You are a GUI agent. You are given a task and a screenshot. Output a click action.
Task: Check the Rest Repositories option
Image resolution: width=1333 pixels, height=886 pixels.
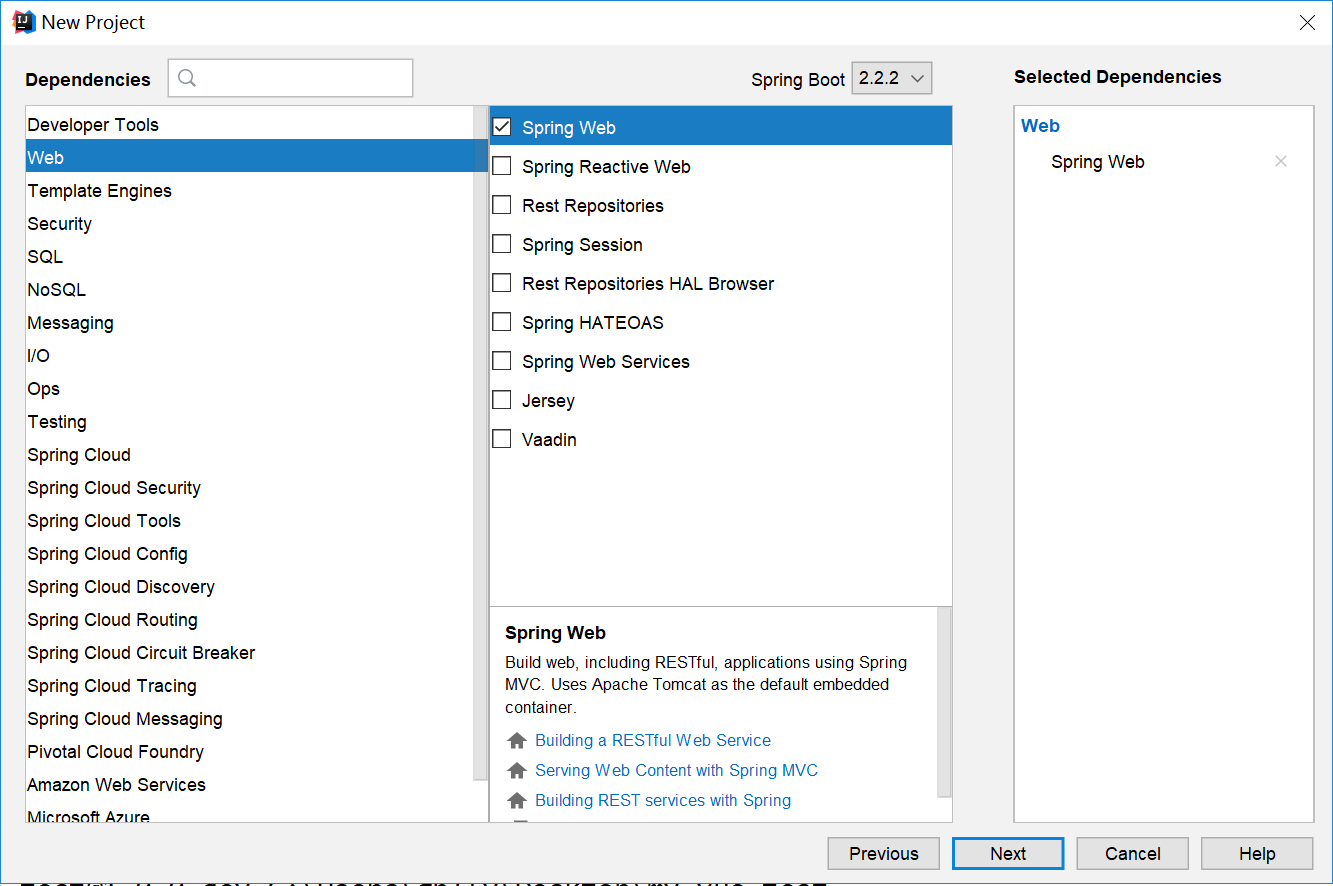click(502, 205)
